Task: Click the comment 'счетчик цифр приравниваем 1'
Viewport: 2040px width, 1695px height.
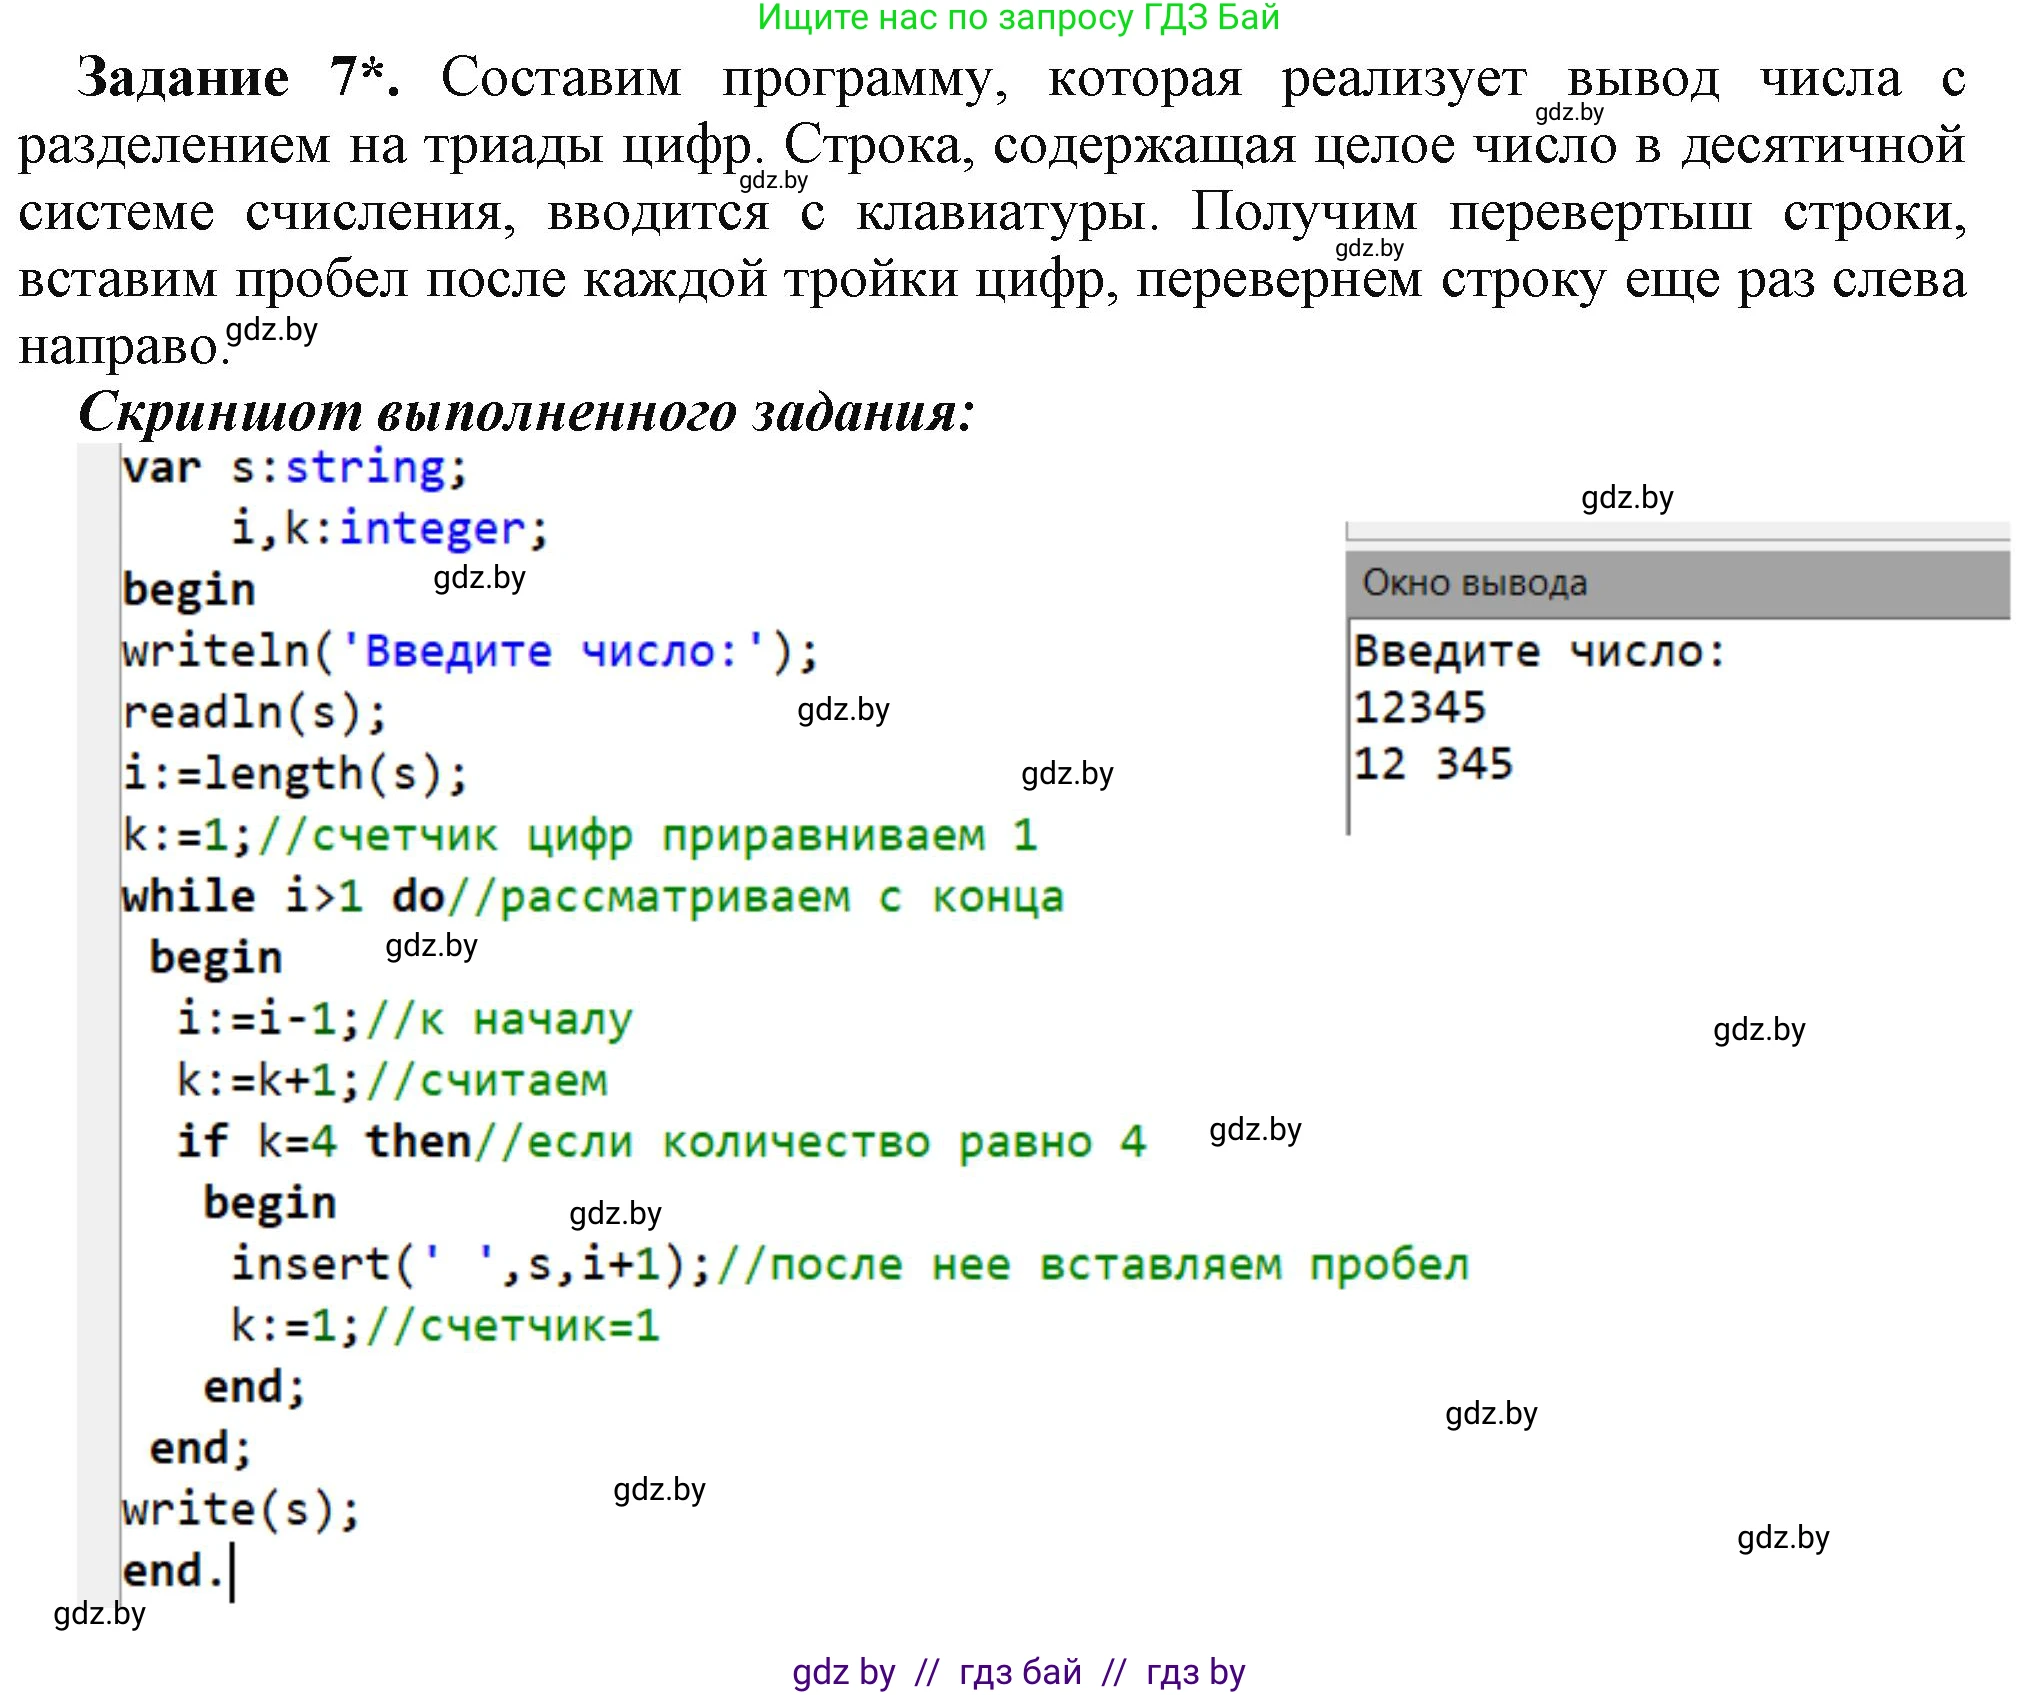Action: 672,836
